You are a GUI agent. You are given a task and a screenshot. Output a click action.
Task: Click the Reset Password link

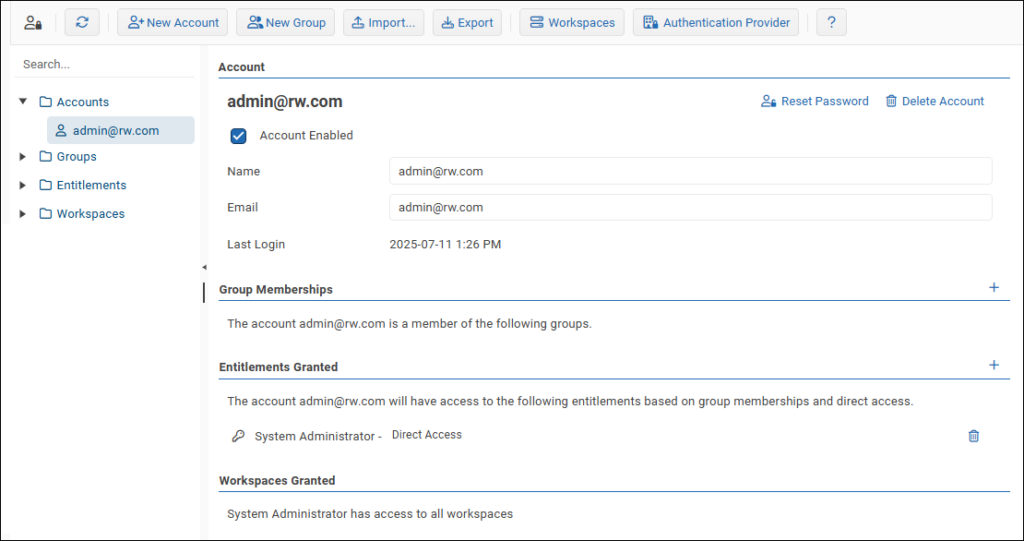(815, 101)
